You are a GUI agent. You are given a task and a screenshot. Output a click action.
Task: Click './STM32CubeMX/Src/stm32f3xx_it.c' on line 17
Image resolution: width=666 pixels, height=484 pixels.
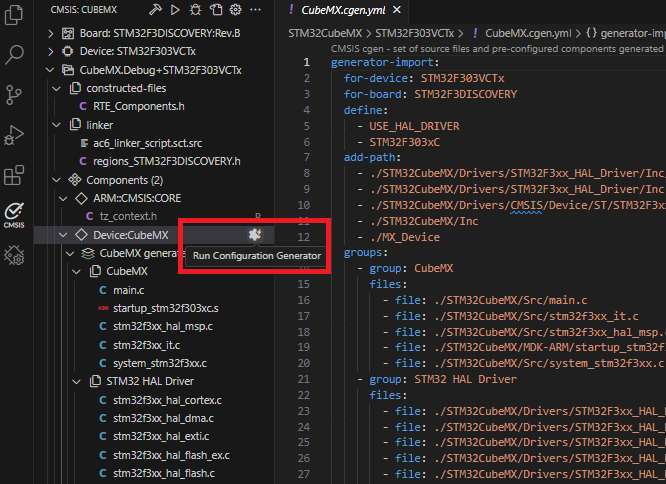[536, 316]
